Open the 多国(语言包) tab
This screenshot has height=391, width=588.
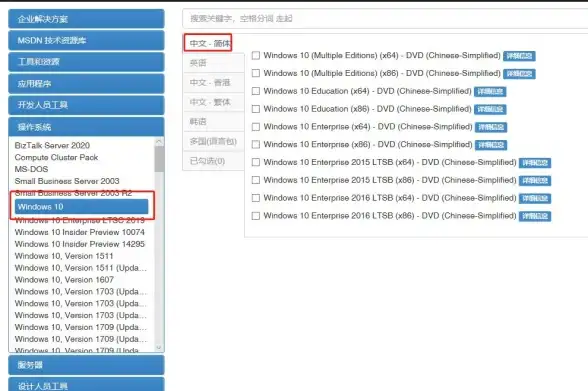click(213, 141)
